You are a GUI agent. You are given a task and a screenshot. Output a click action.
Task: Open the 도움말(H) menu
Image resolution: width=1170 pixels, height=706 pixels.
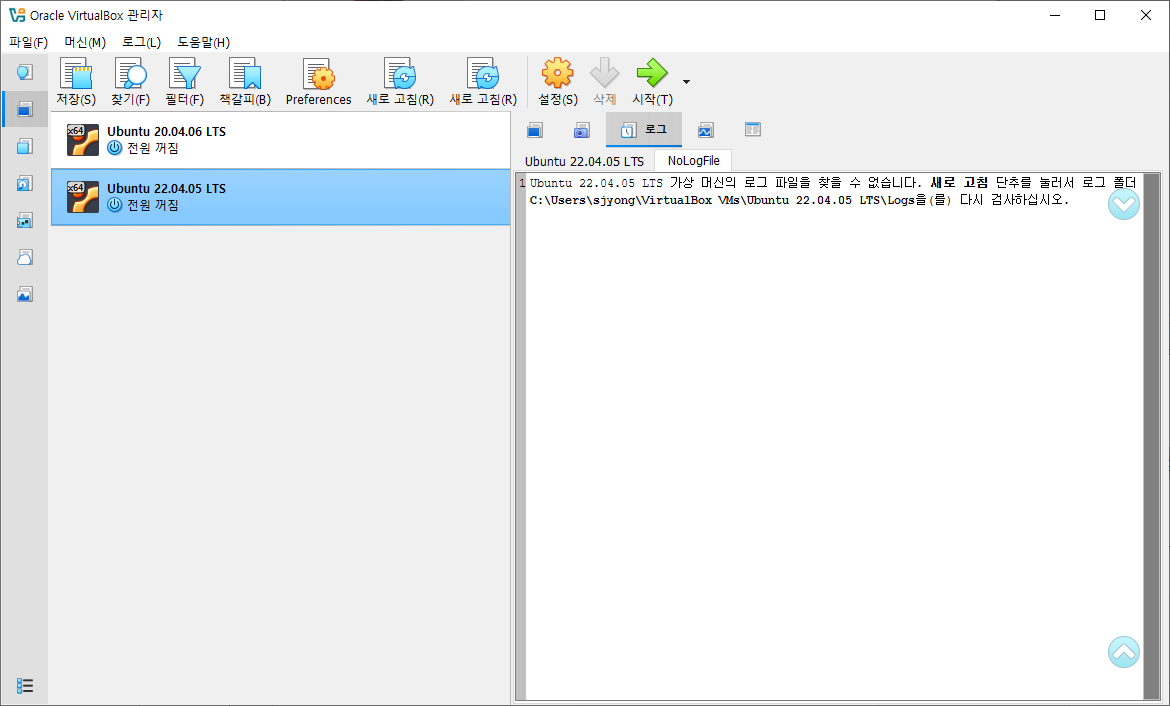point(204,43)
